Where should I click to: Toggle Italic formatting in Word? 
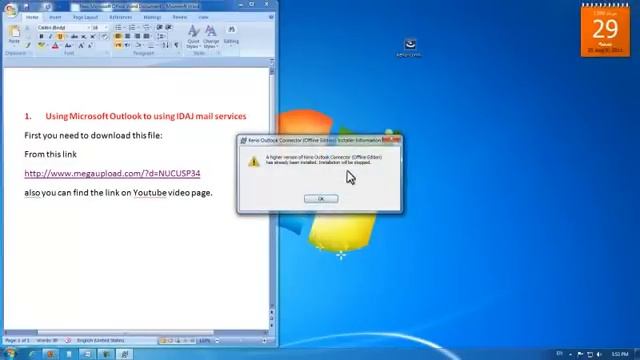[50, 36]
